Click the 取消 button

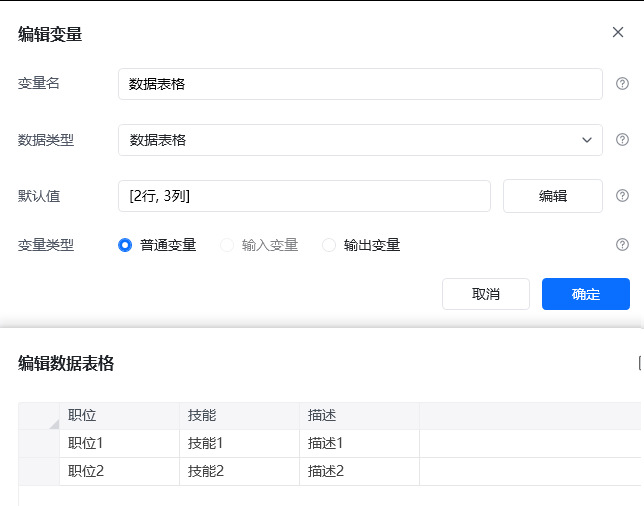point(486,294)
